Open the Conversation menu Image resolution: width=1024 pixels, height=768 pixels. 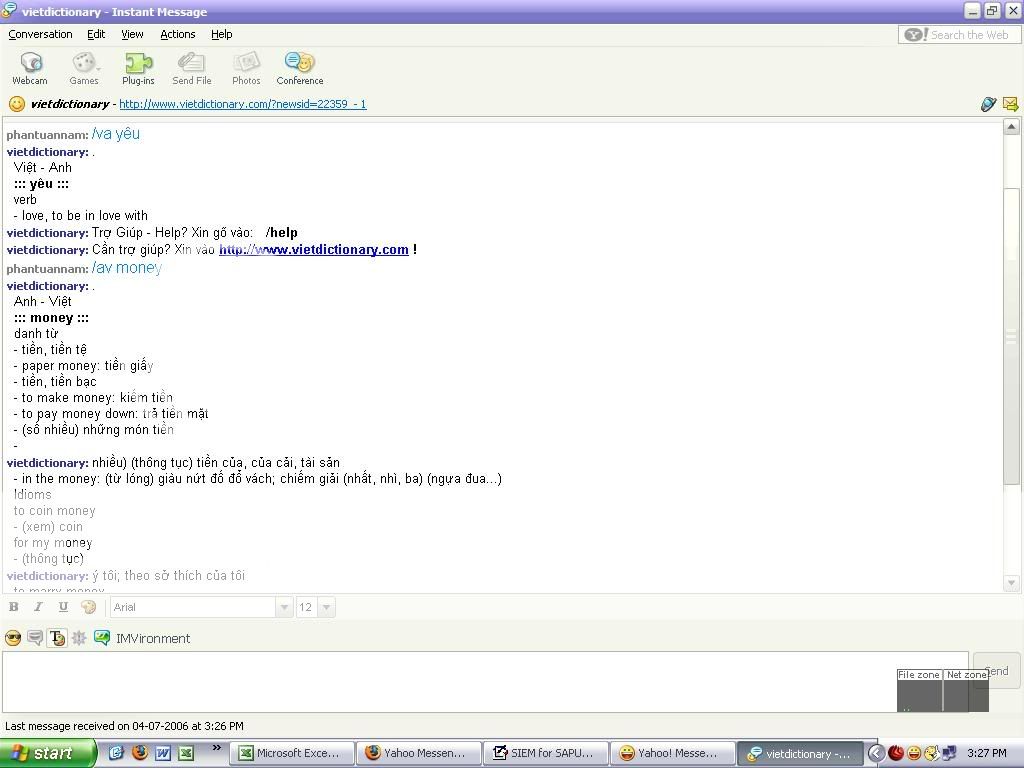click(x=40, y=34)
